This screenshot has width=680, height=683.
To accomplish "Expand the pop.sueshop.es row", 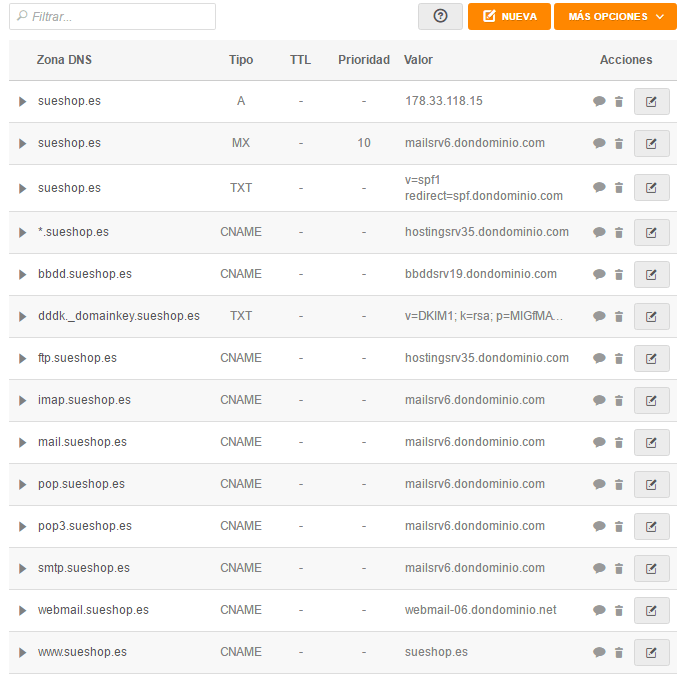I will click(x=22, y=484).
